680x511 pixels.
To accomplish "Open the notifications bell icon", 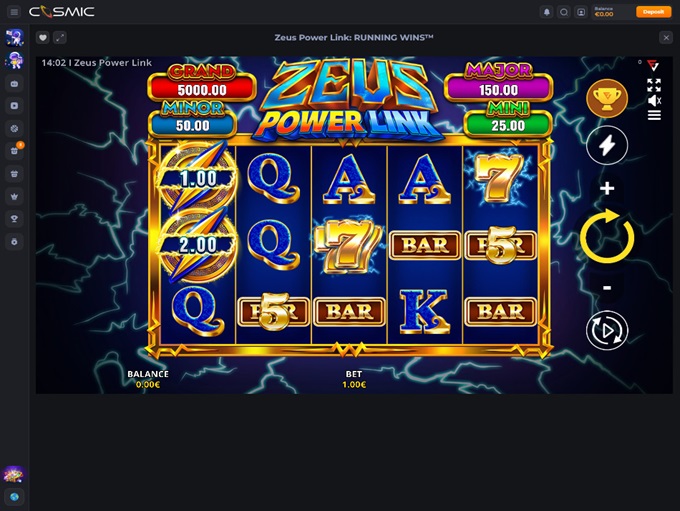I will (x=546, y=12).
